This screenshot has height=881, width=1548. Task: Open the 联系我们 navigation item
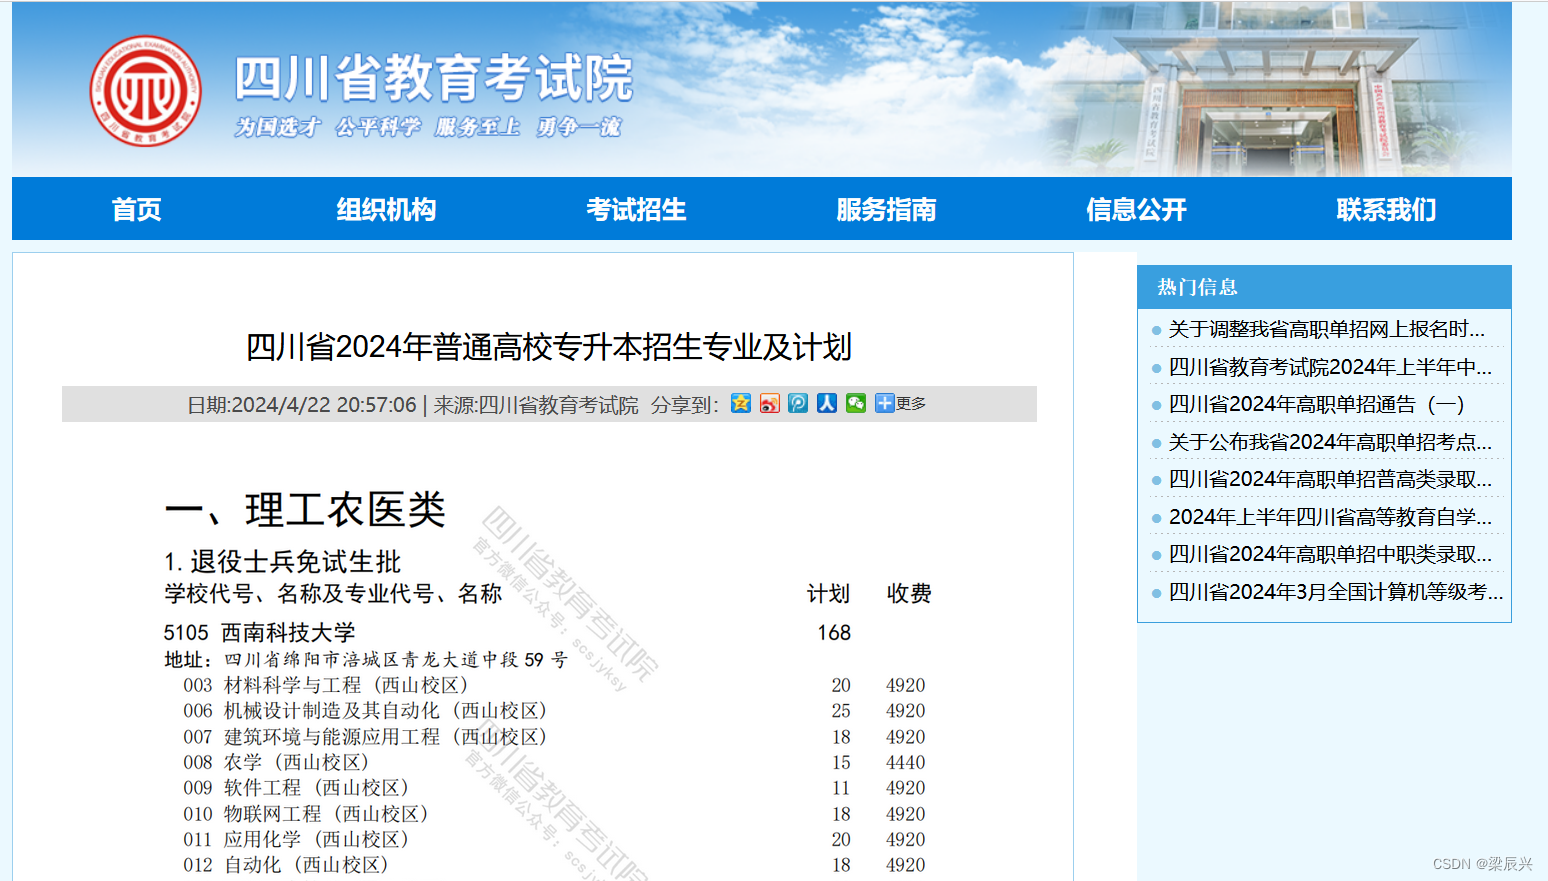click(1387, 209)
